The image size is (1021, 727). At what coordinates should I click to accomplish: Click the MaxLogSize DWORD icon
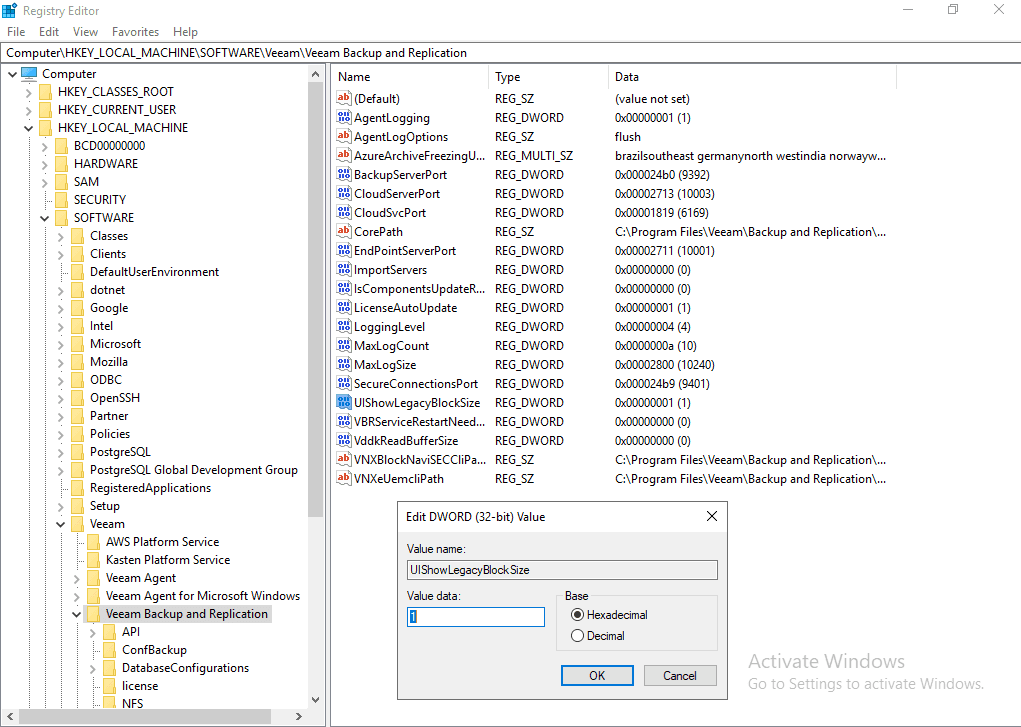(345, 365)
